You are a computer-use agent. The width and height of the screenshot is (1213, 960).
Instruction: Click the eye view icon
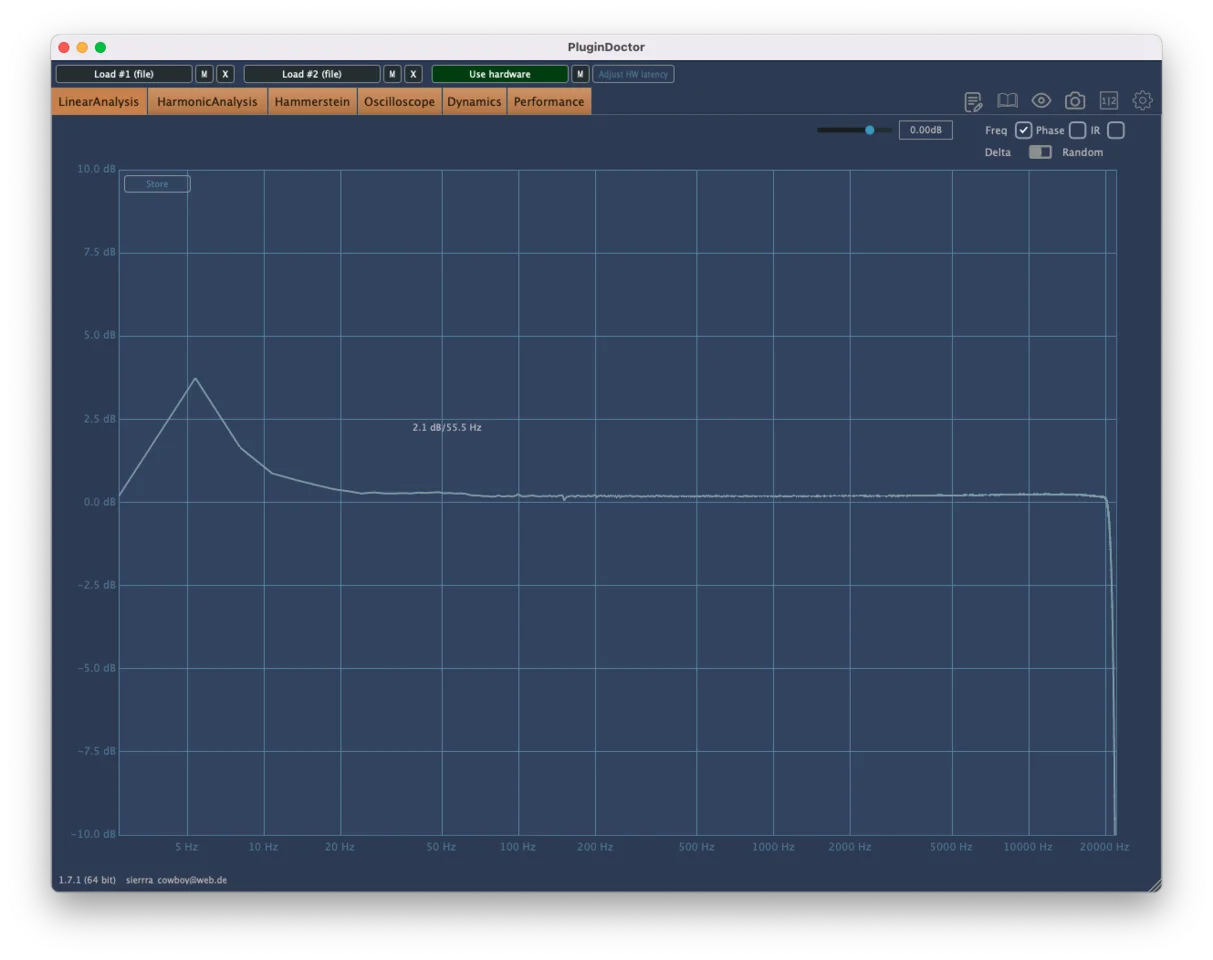(x=1041, y=101)
